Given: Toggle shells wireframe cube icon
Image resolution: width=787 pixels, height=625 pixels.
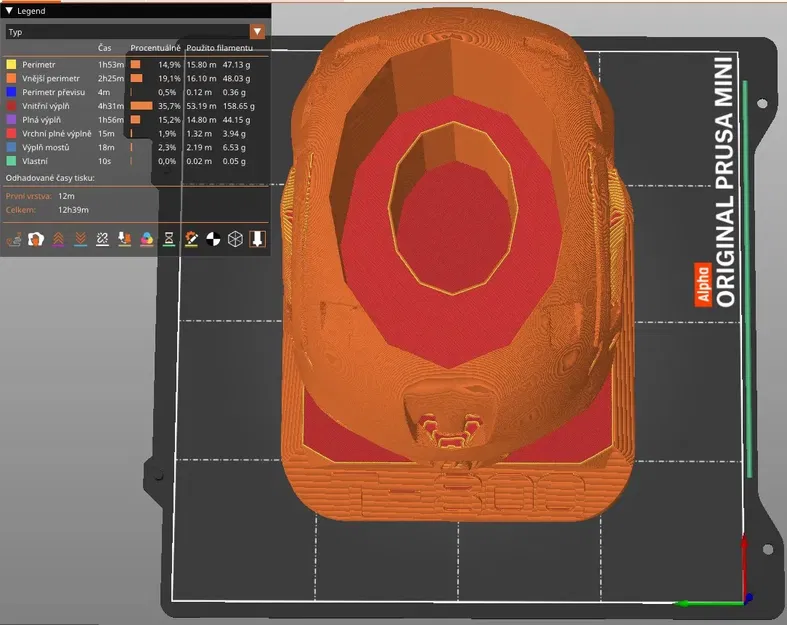Looking at the screenshot, I should pos(235,239).
